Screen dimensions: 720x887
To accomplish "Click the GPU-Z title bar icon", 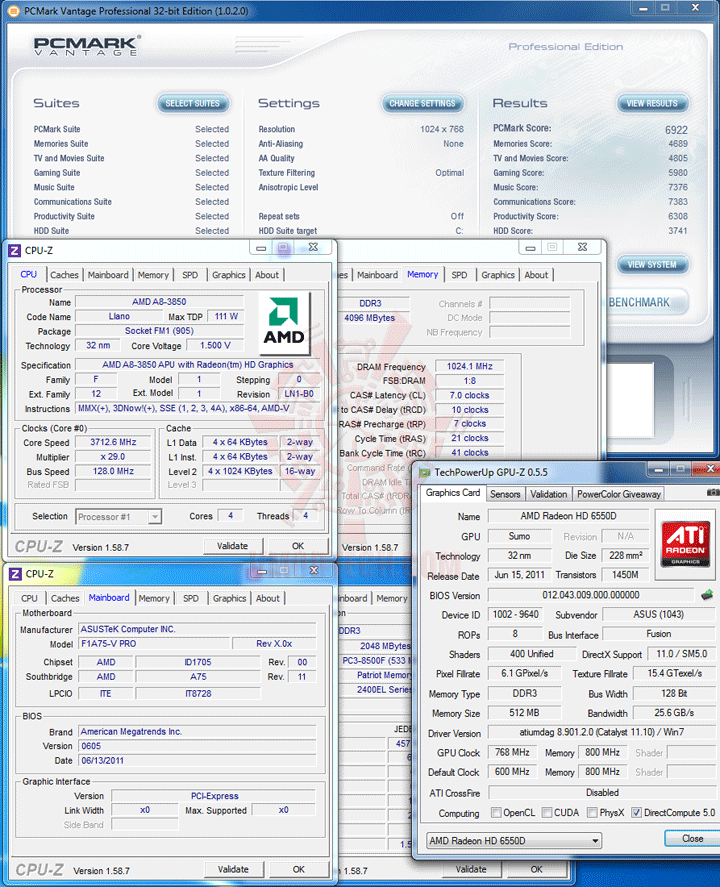I will tap(424, 472).
